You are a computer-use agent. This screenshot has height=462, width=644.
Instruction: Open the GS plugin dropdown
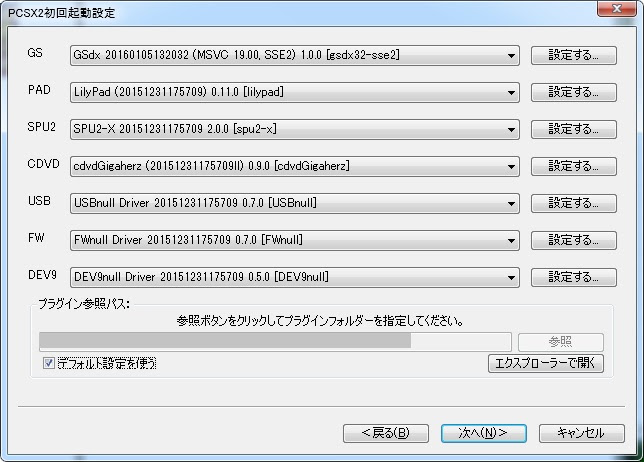pos(294,55)
